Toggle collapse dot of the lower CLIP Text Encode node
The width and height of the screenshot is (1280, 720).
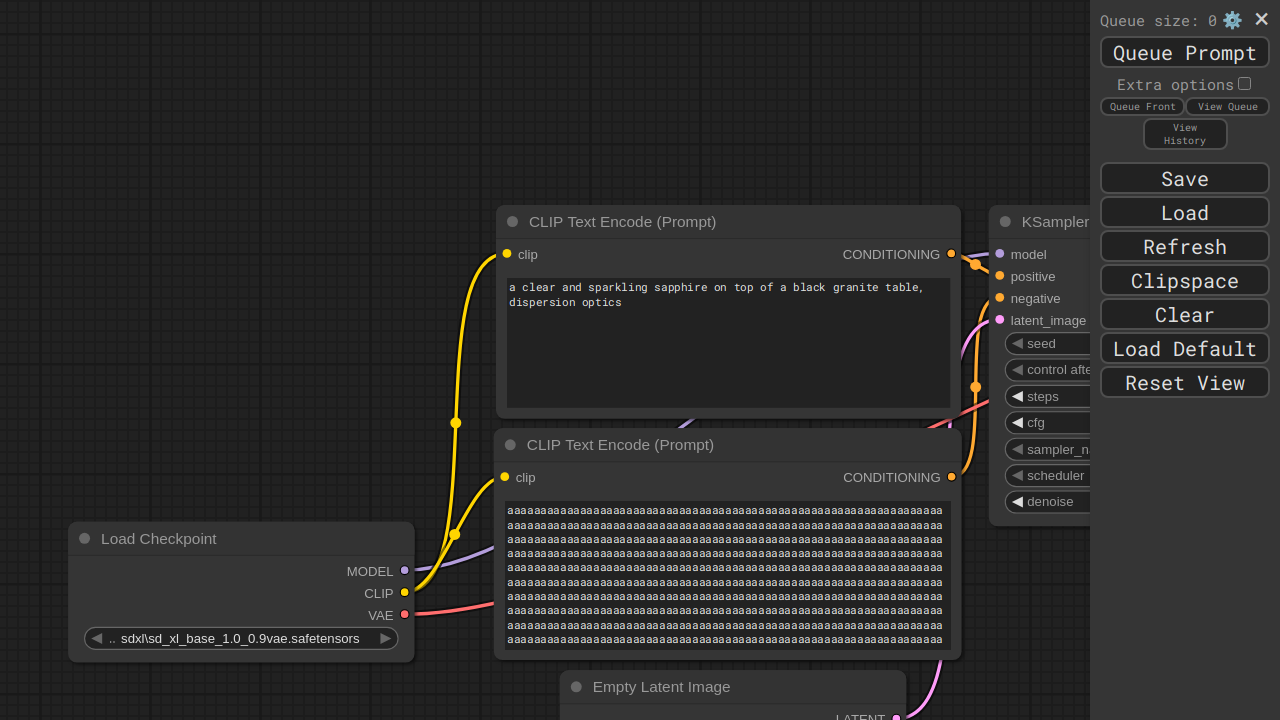(x=511, y=445)
